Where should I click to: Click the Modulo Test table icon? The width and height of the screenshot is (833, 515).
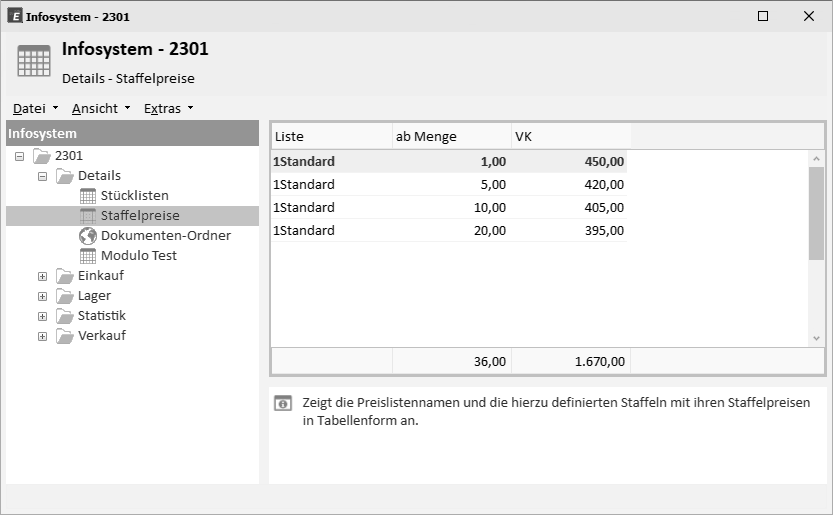pos(88,256)
